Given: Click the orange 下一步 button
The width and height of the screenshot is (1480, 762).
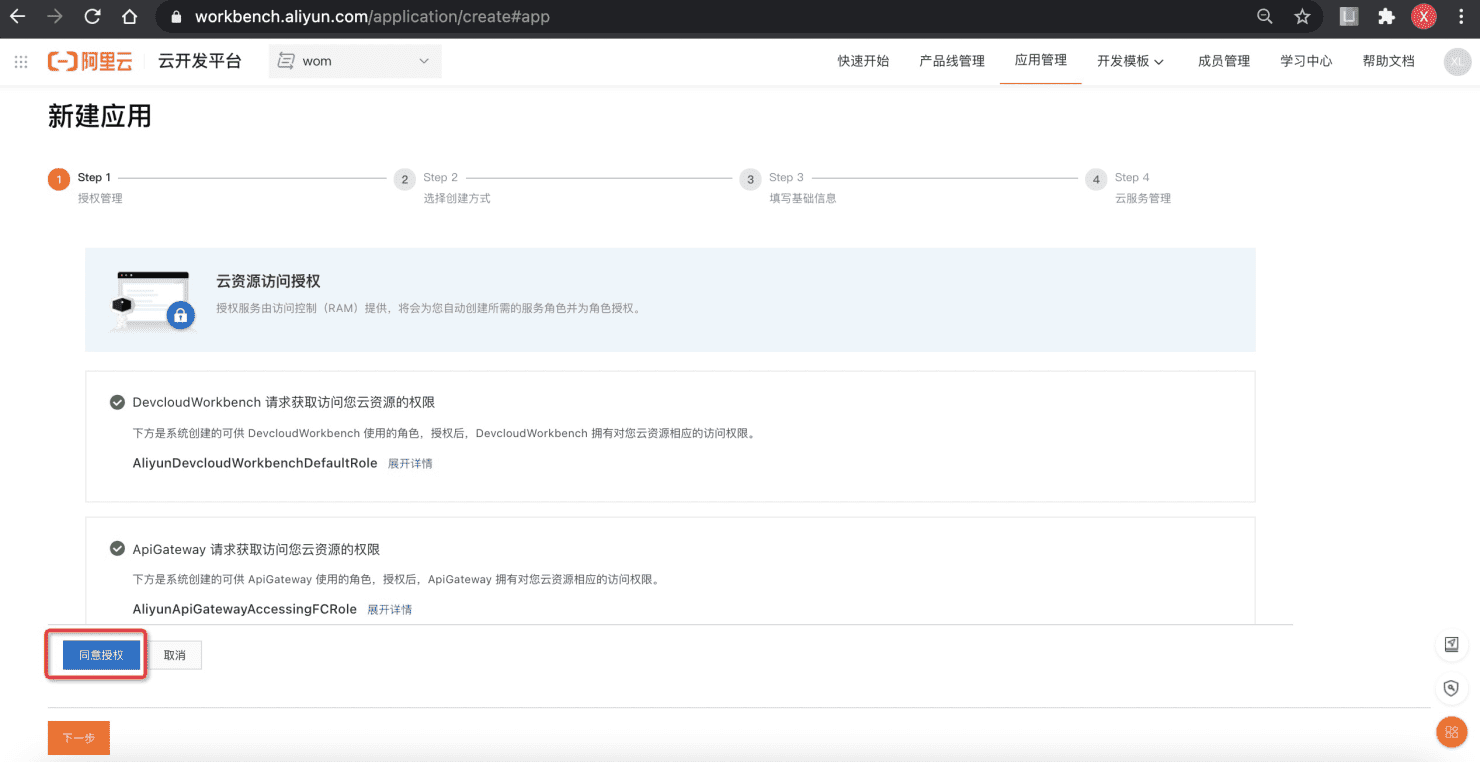Looking at the screenshot, I should (79, 738).
